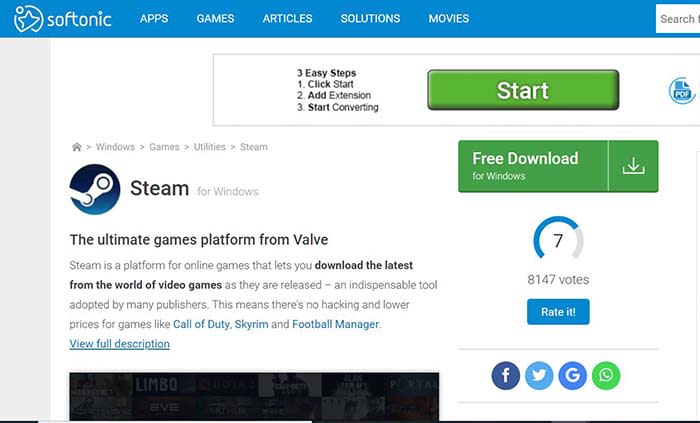
Task: Focus the Search input field
Action: pyautogui.click(x=678, y=19)
